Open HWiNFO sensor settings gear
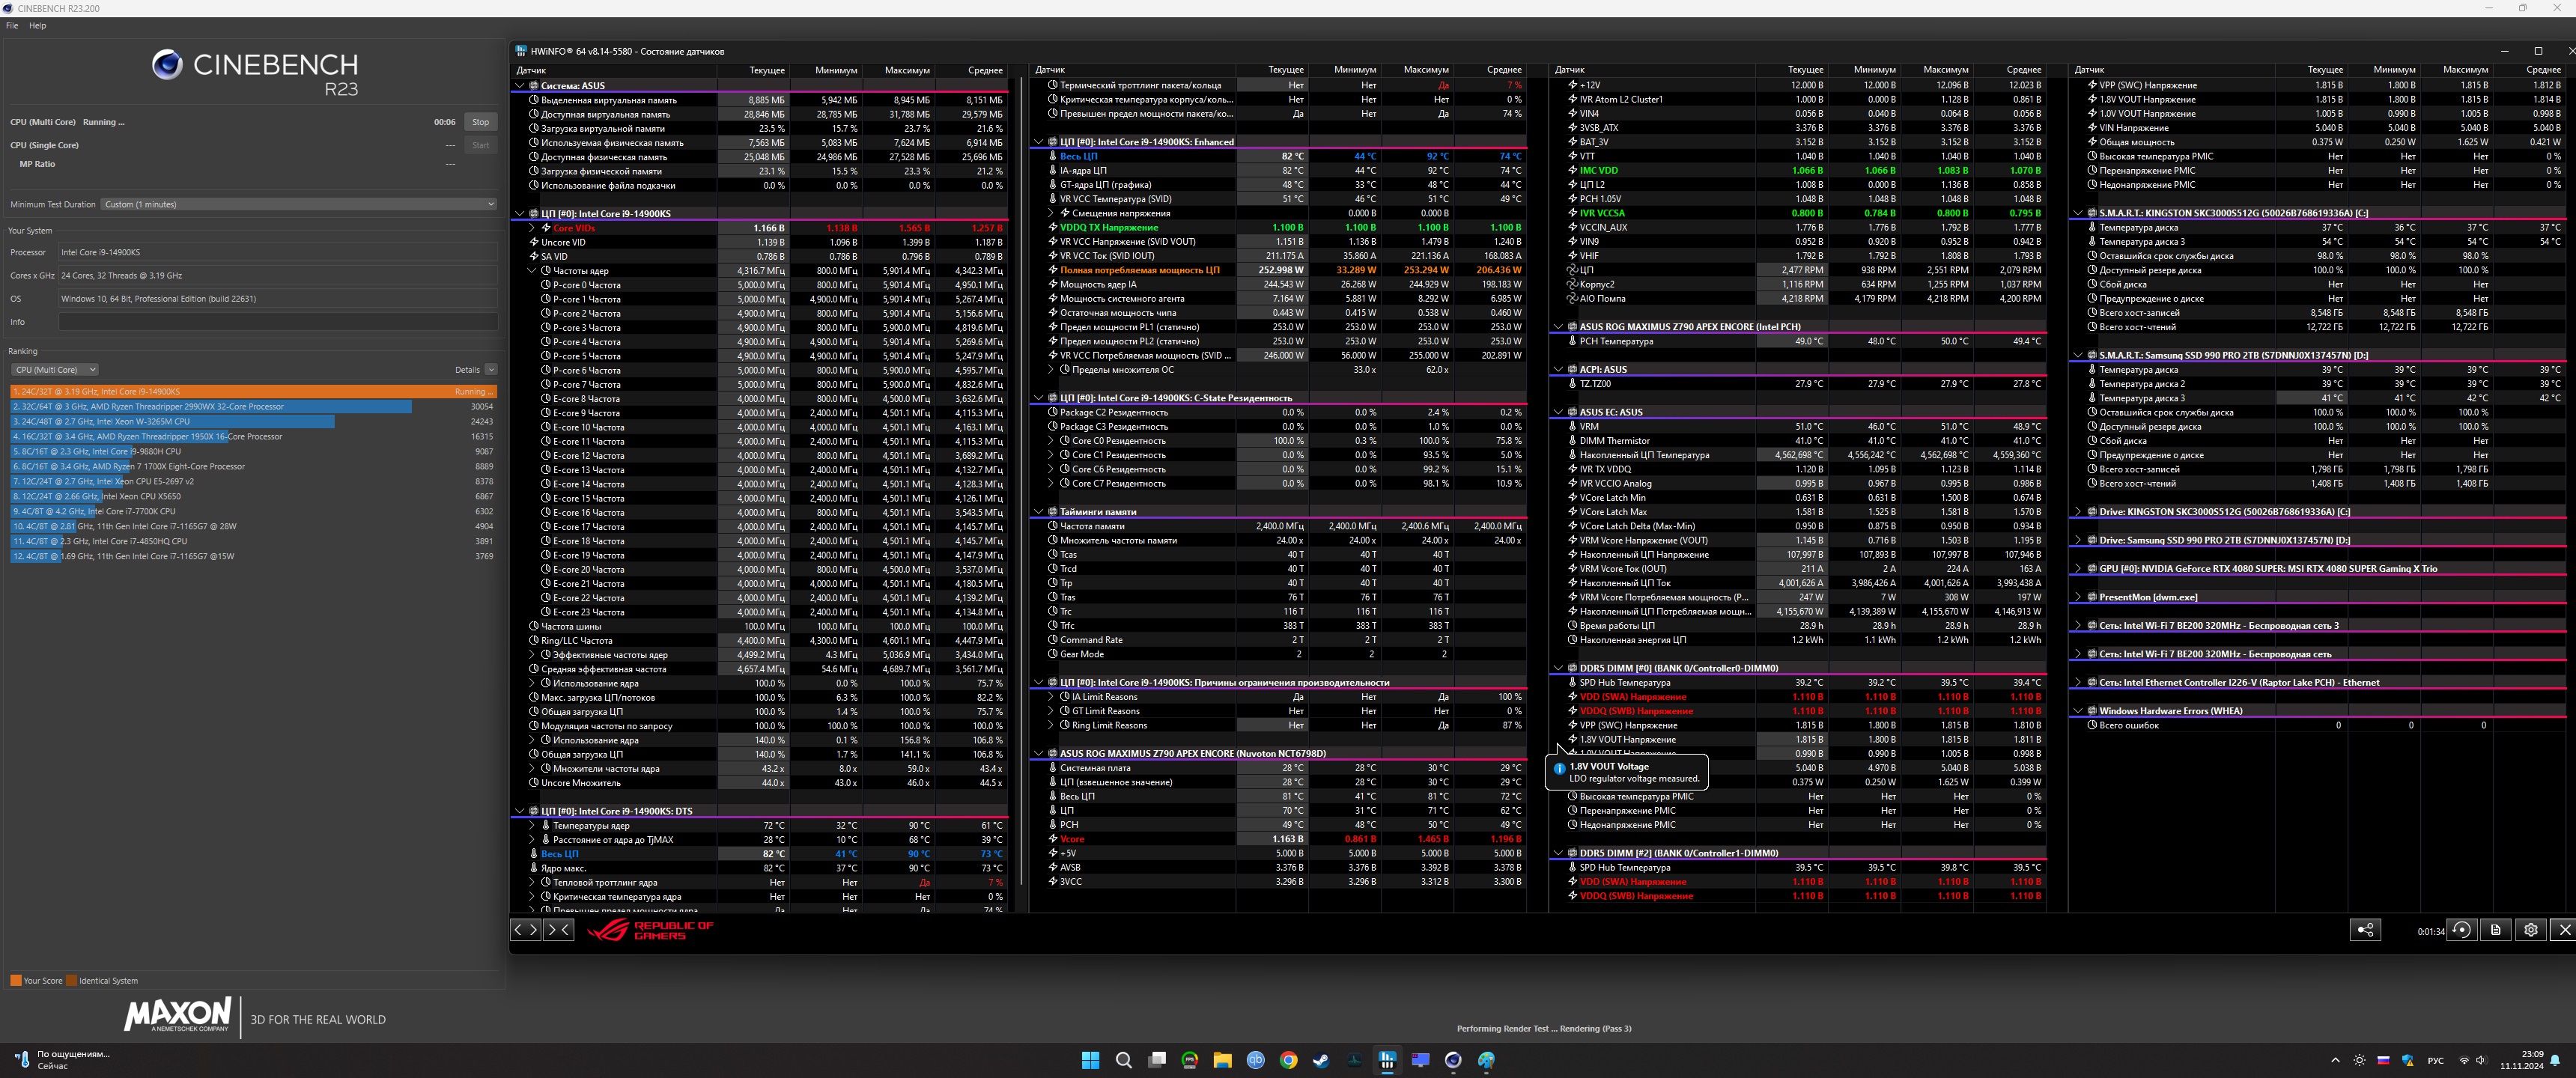 [2530, 930]
